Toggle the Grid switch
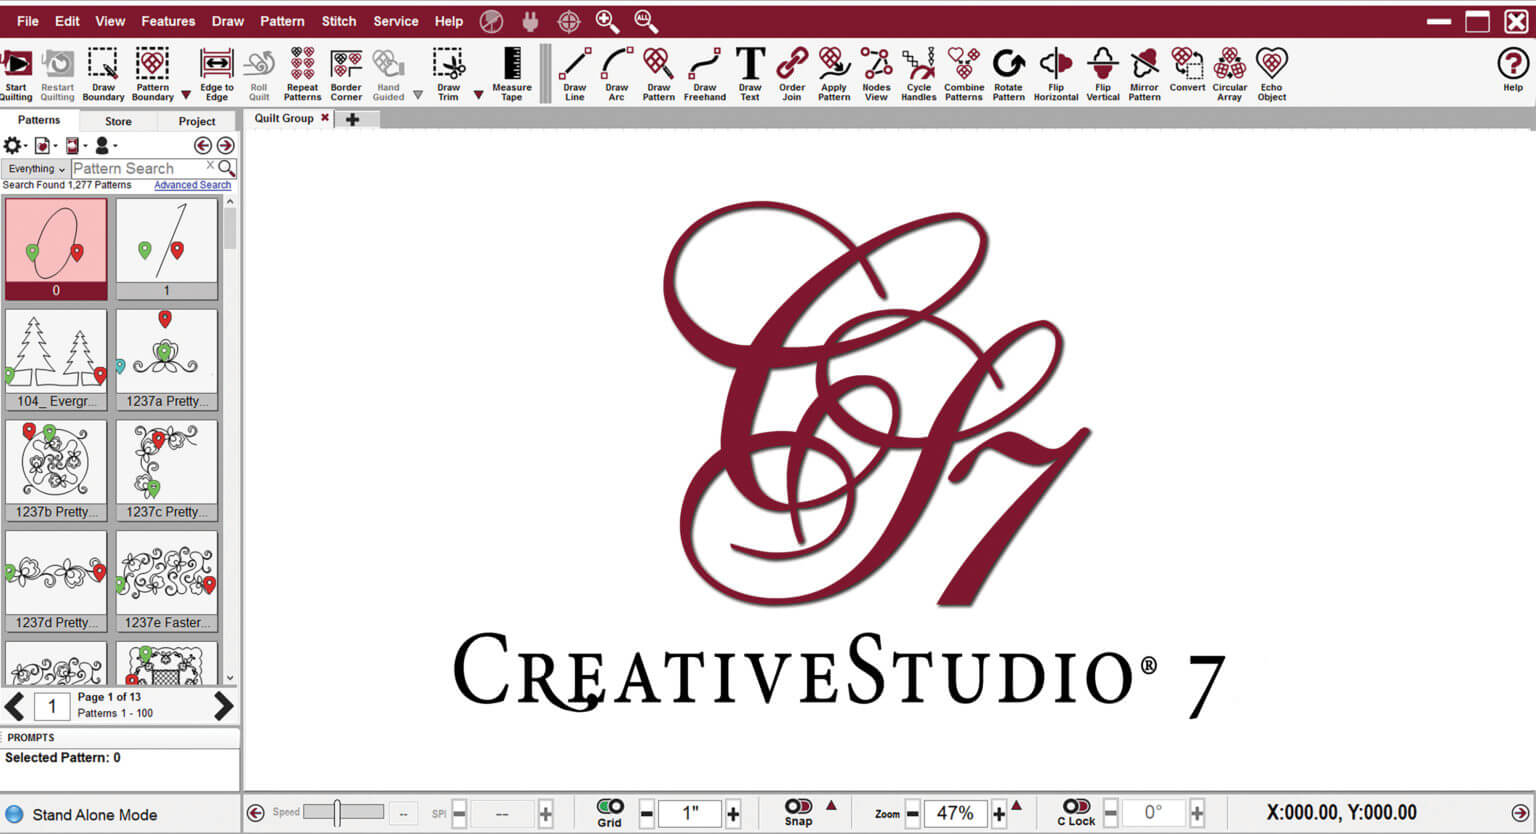1536x834 pixels. coord(610,806)
